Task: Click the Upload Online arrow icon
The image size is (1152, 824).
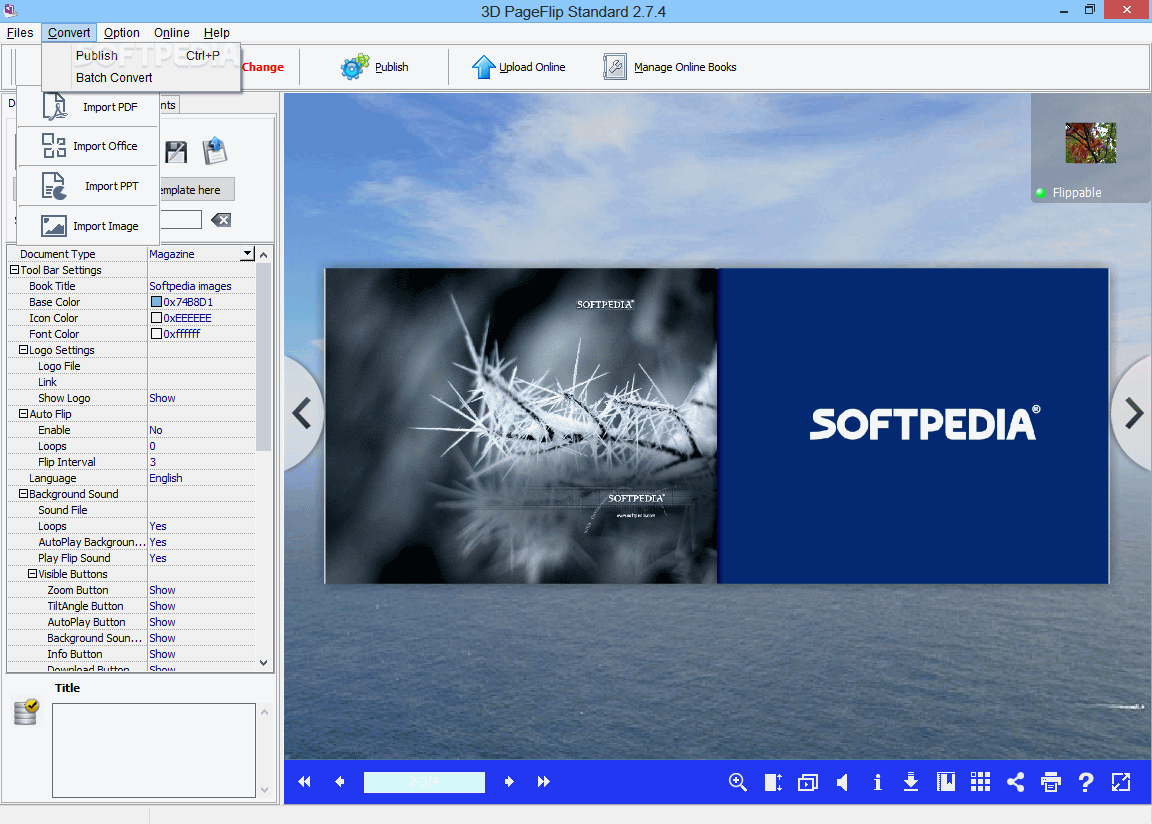Action: pyautogui.click(x=483, y=67)
